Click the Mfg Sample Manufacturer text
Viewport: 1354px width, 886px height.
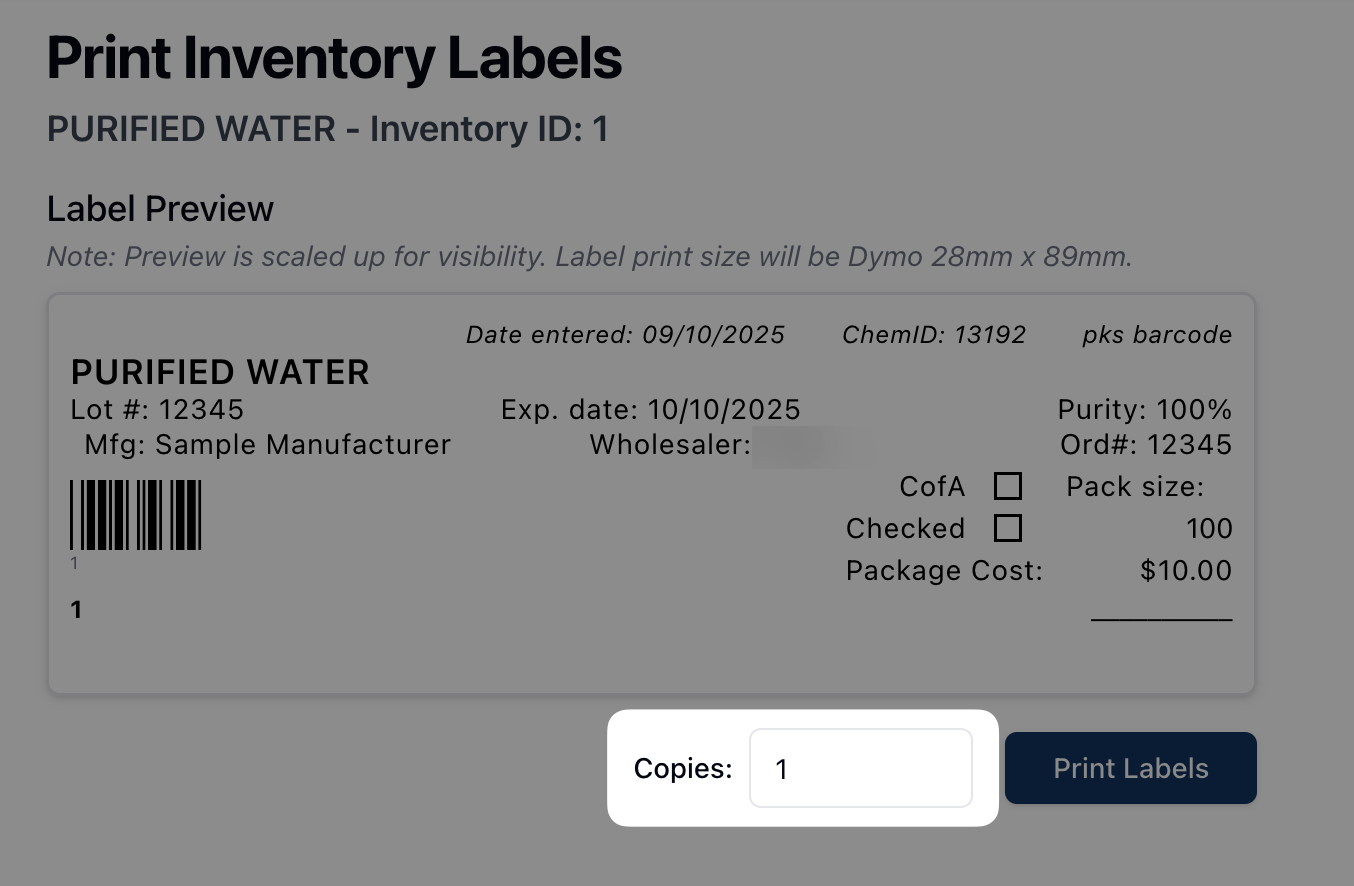click(x=267, y=444)
